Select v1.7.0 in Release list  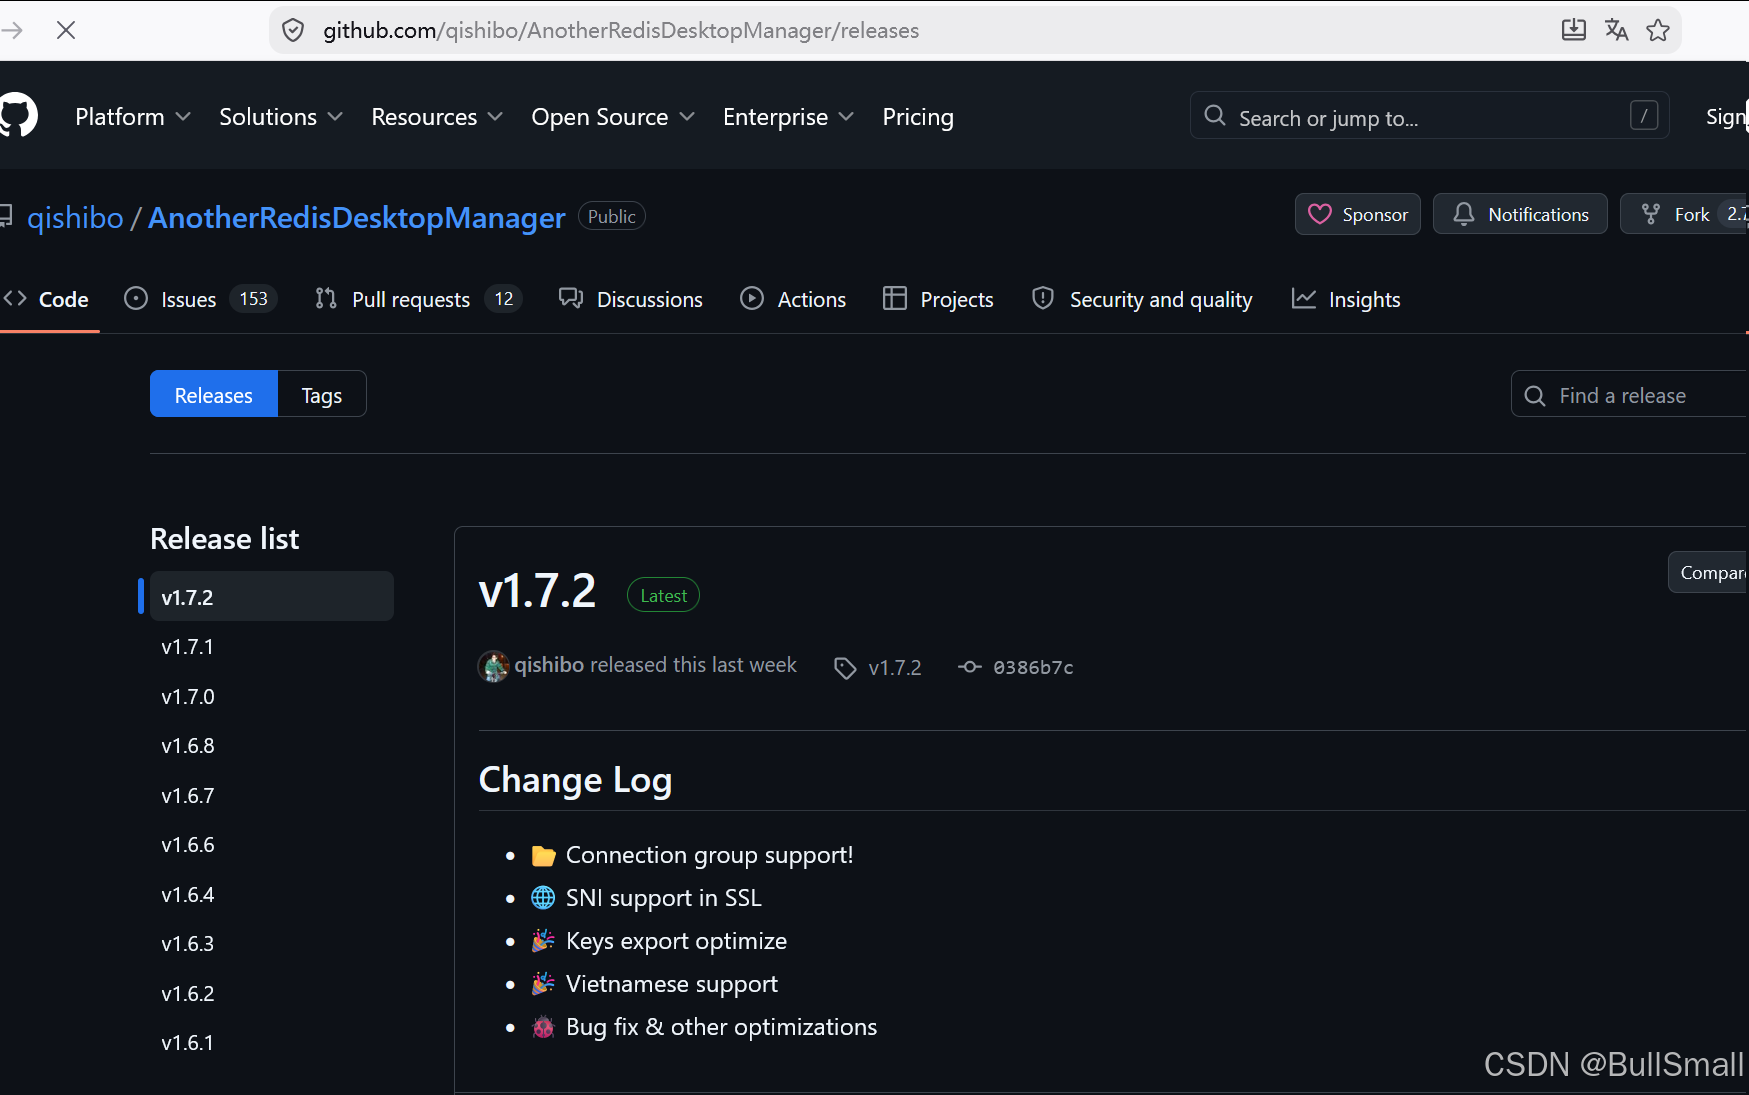pos(272,696)
